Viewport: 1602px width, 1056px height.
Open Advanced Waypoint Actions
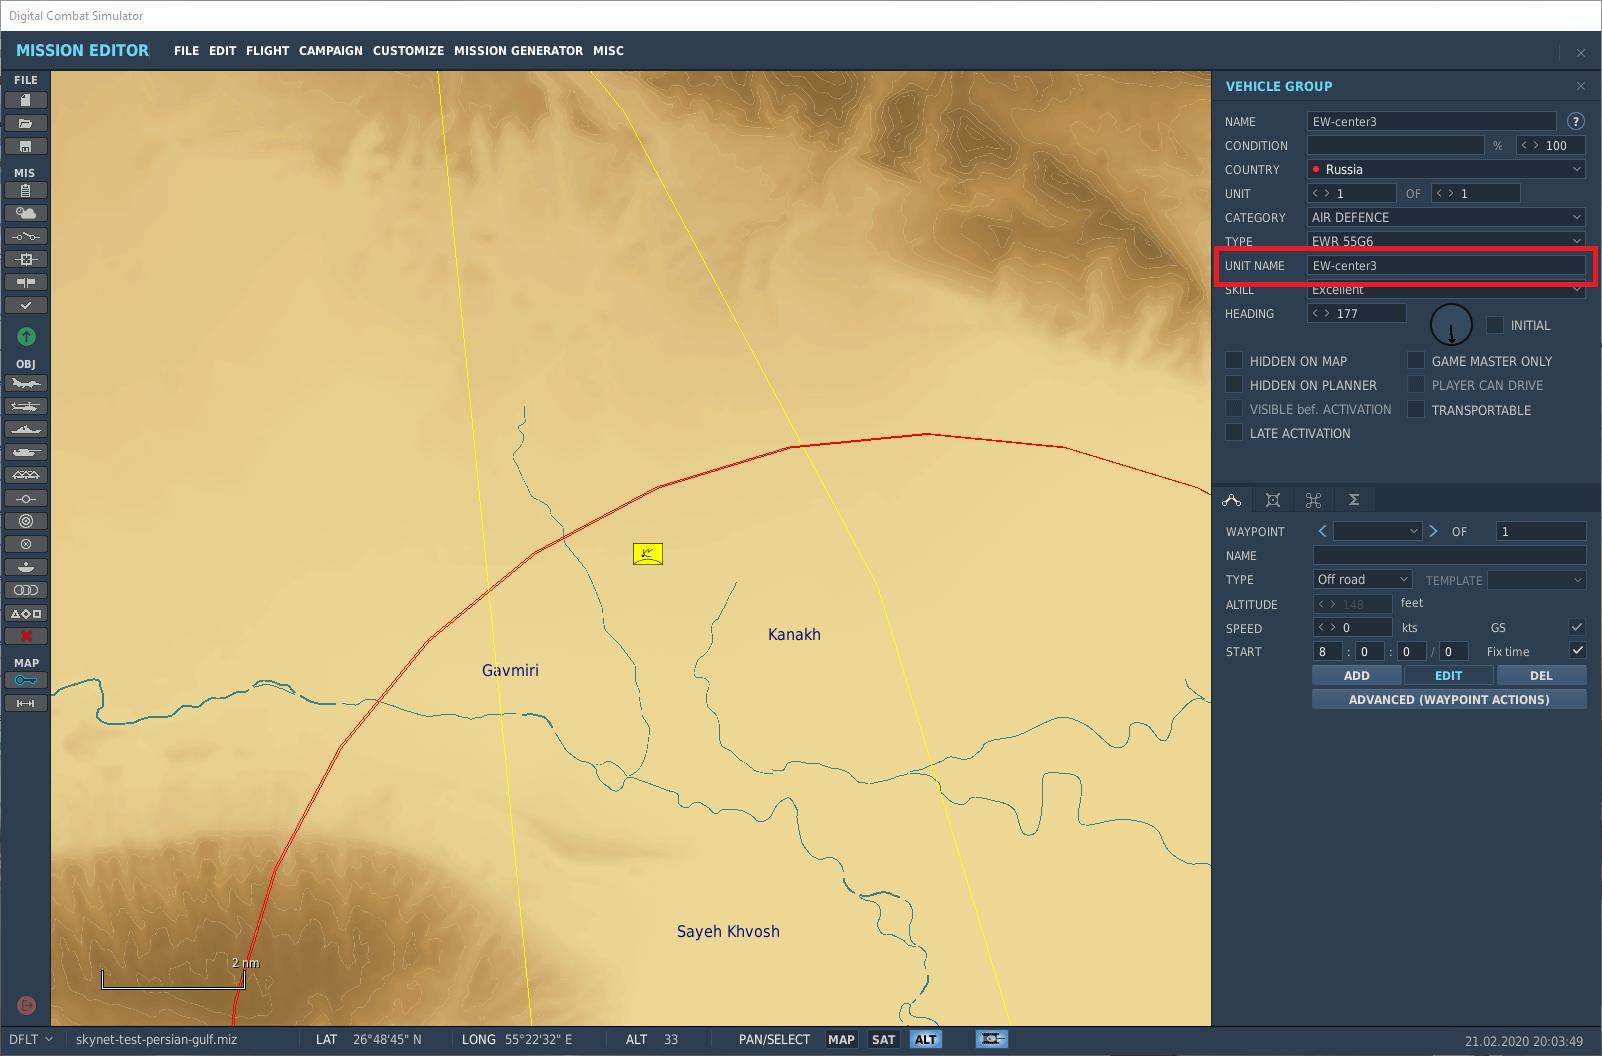click(x=1449, y=699)
